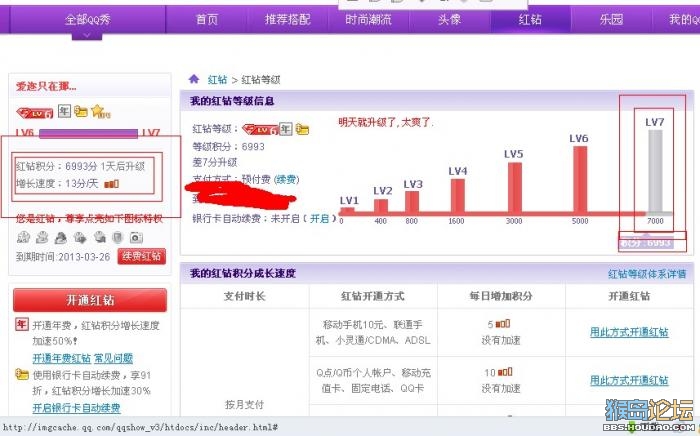The image size is (700, 436).
Task: Click the purple home icon in breadcrumb
Action: tap(194, 79)
